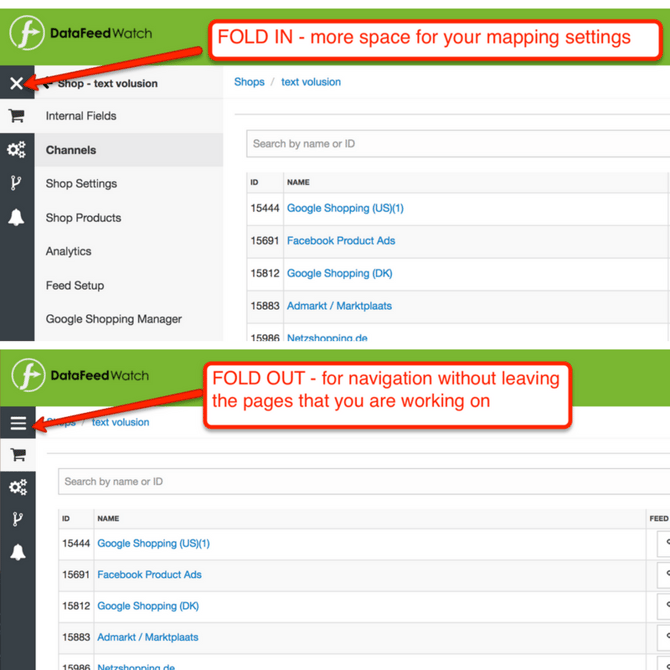
Task: Select Channels menu item
Action: (71, 150)
